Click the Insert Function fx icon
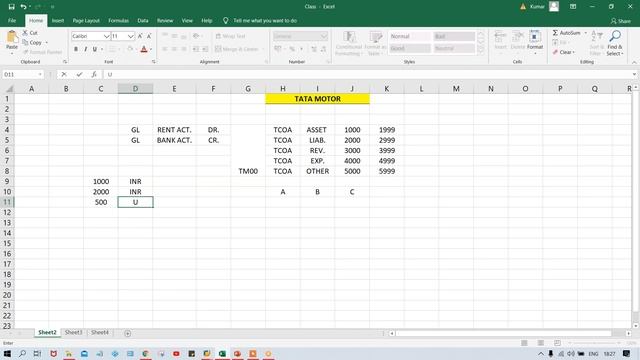This screenshot has height=360, width=640. pos(94,74)
